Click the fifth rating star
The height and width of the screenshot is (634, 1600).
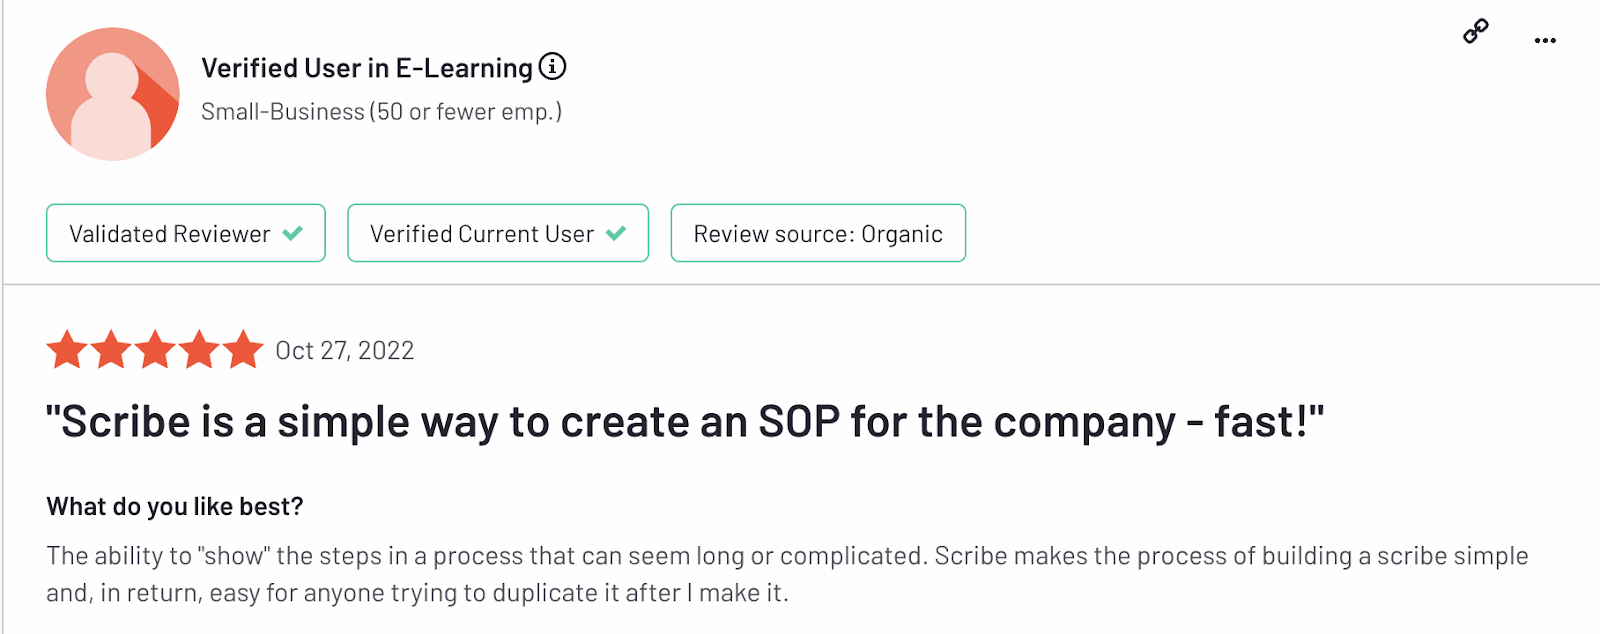click(x=243, y=350)
